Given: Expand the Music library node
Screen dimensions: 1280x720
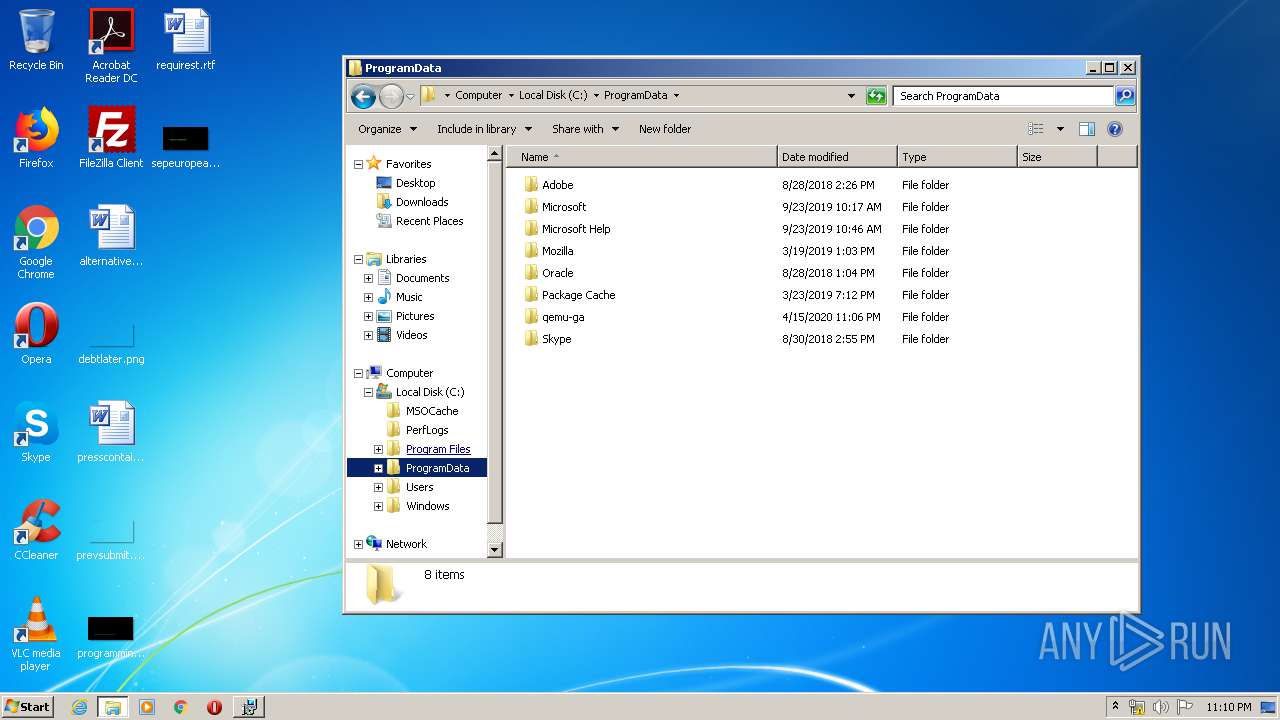Looking at the screenshot, I should click(x=368, y=297).
